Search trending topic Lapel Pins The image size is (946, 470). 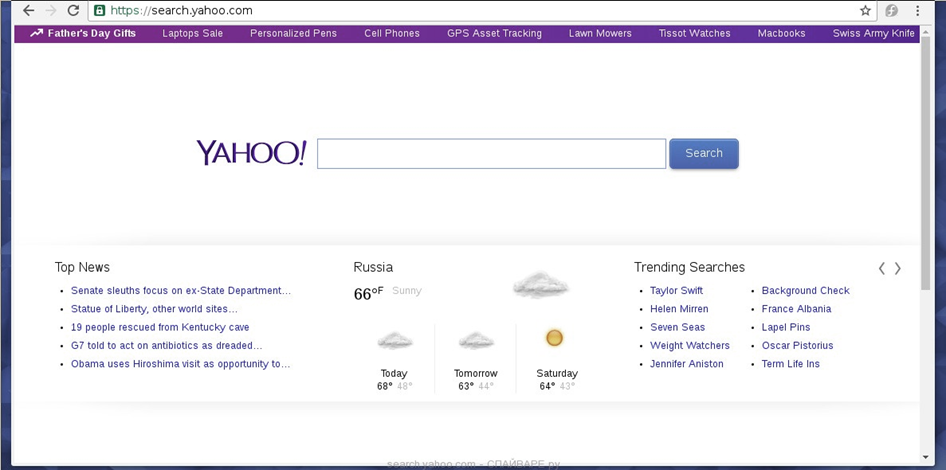pos(786,327)
